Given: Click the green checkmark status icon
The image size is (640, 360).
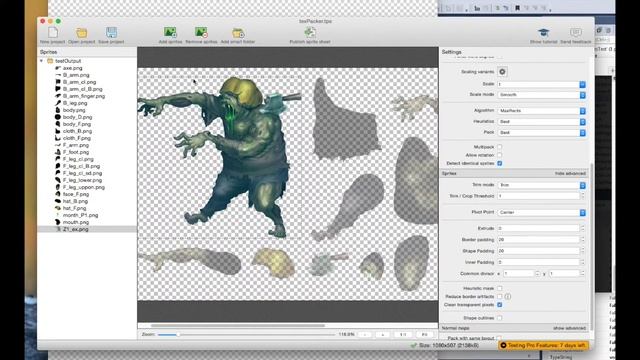Looking at the screenshot, I should point(413,345).
